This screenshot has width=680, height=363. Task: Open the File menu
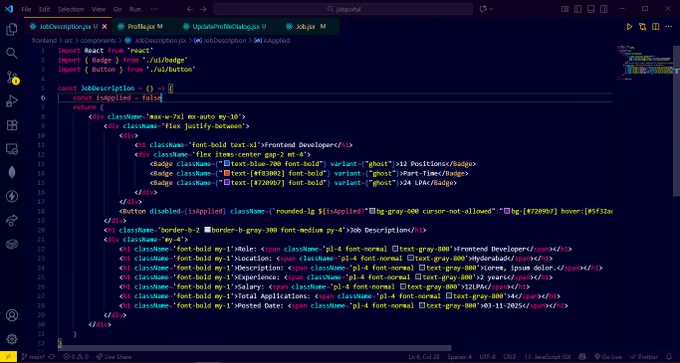point(26,9)
